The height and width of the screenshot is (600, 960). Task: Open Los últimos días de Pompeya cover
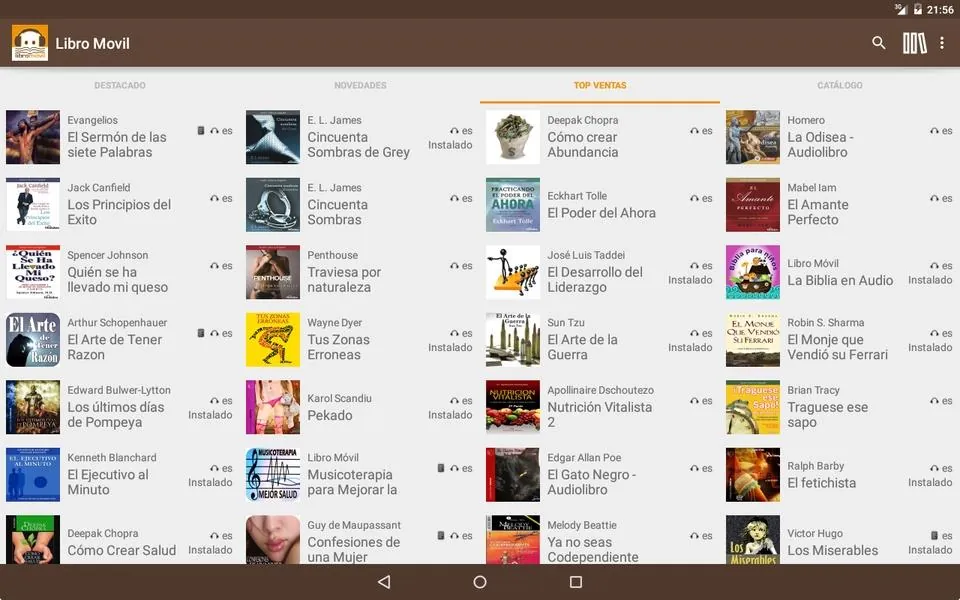(33, 407)
